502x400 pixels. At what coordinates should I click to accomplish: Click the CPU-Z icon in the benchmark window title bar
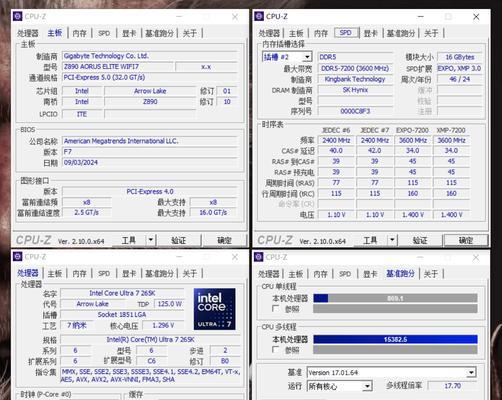click(x=259, y=257)
